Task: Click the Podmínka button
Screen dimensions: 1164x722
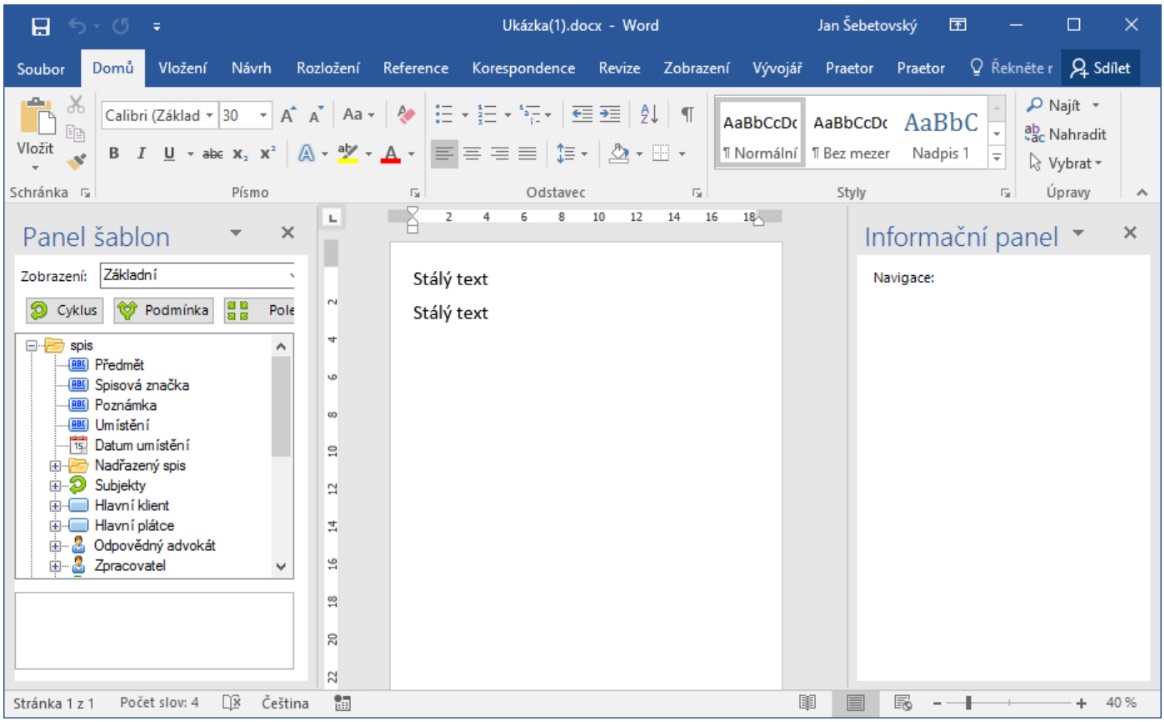Action: [x=163, y=310]
